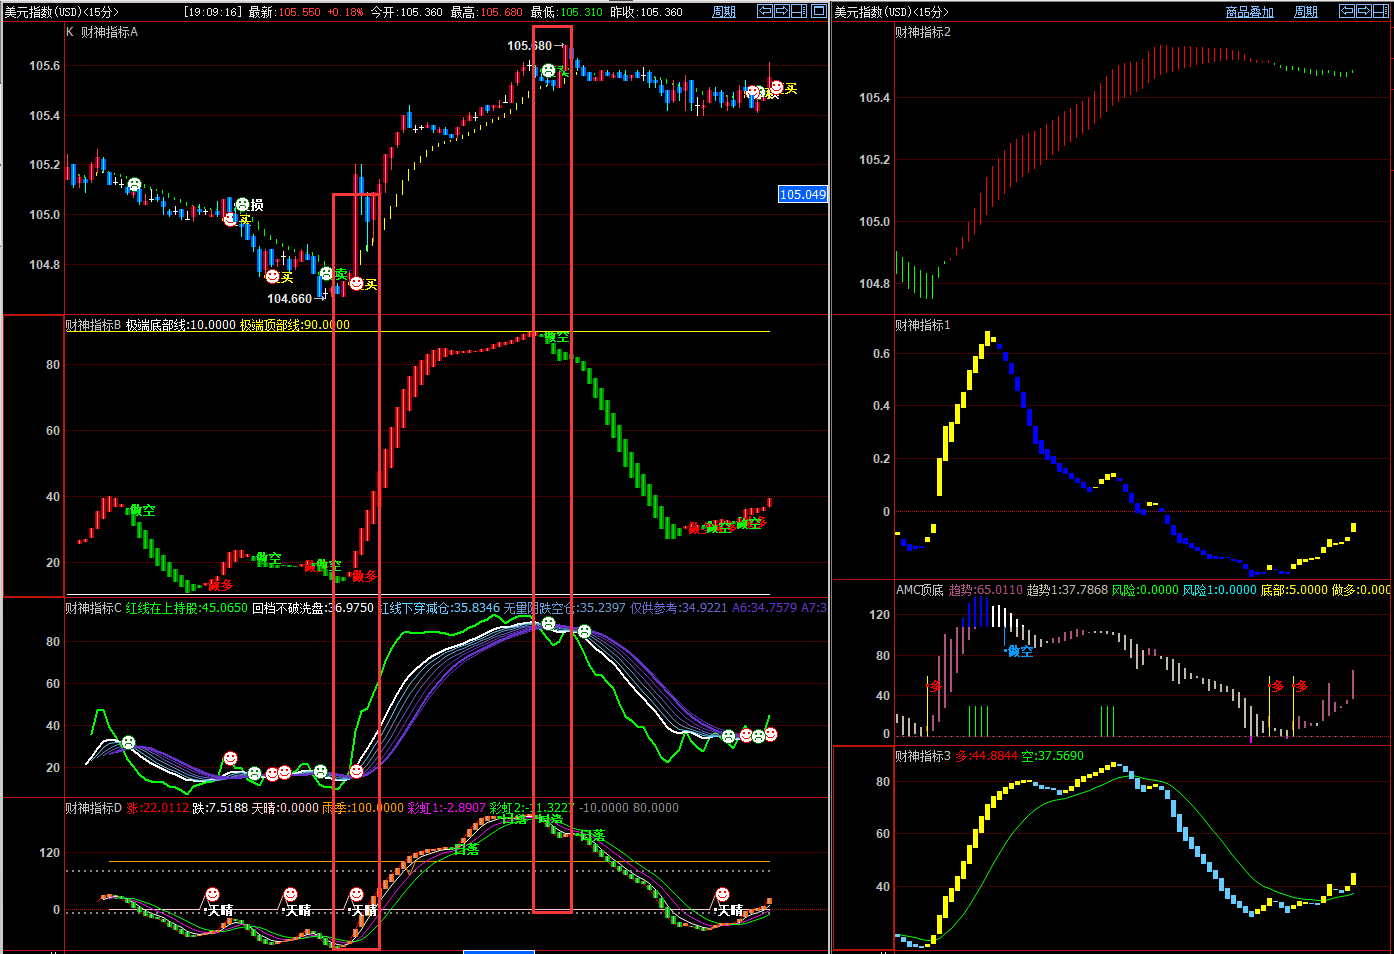
Task: Click the right arrow icon in right chart header
Action: [1363, 11]
